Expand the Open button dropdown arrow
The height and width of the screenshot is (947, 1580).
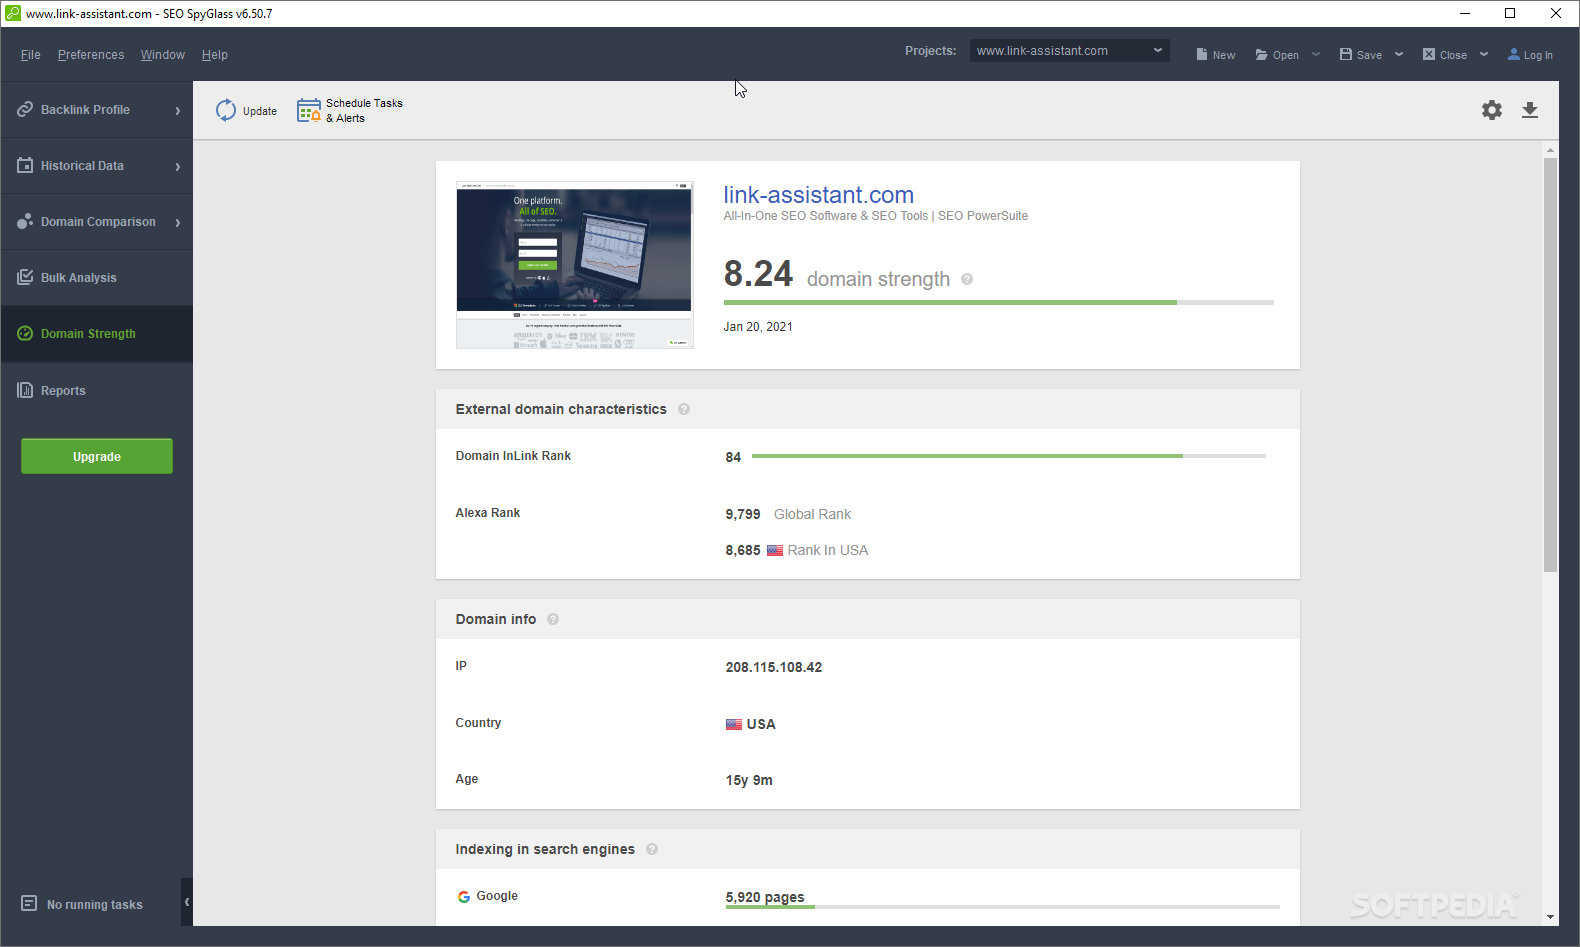point(1316,54)
